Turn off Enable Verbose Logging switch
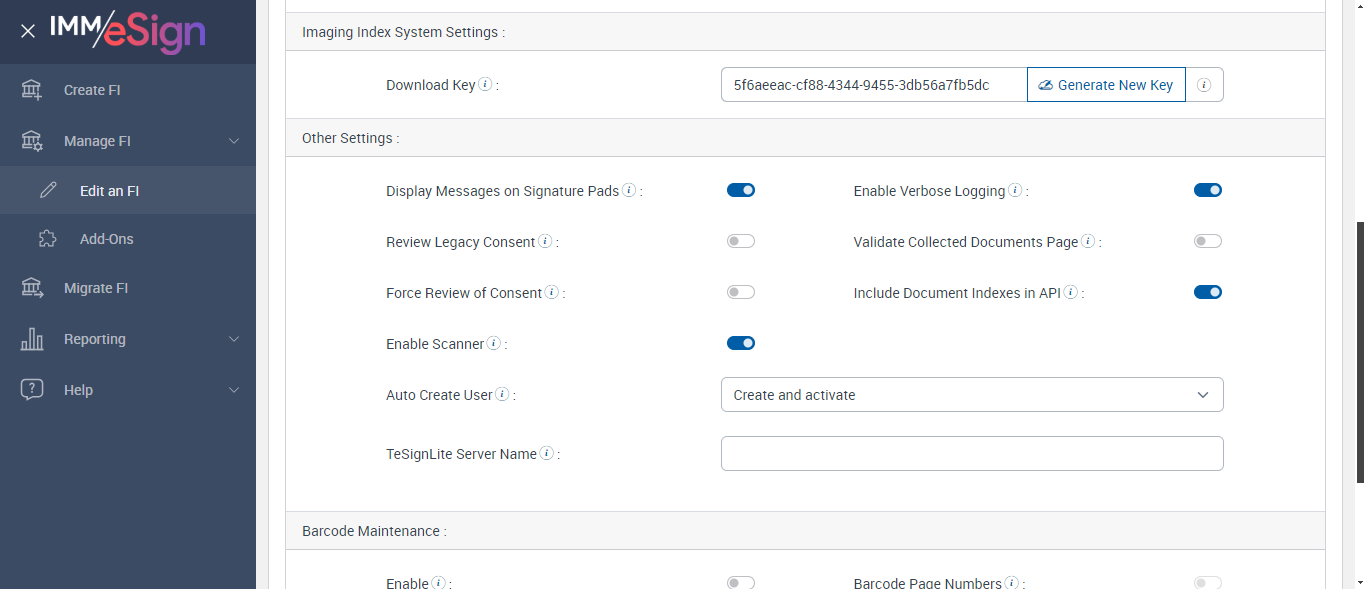1366x589 pixels. click(1208, 190)
